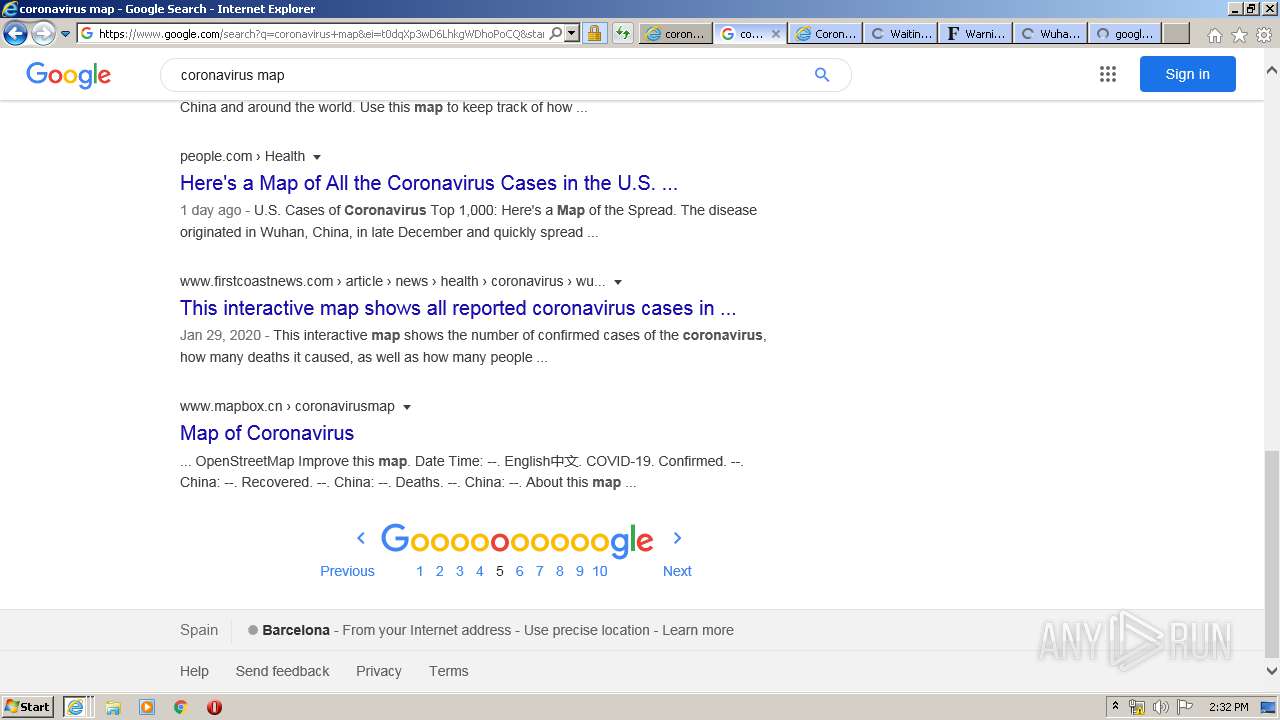This screenshot has width=1280, height=720.
Task: Click the Sign in button
Action: coord(1187,74)
